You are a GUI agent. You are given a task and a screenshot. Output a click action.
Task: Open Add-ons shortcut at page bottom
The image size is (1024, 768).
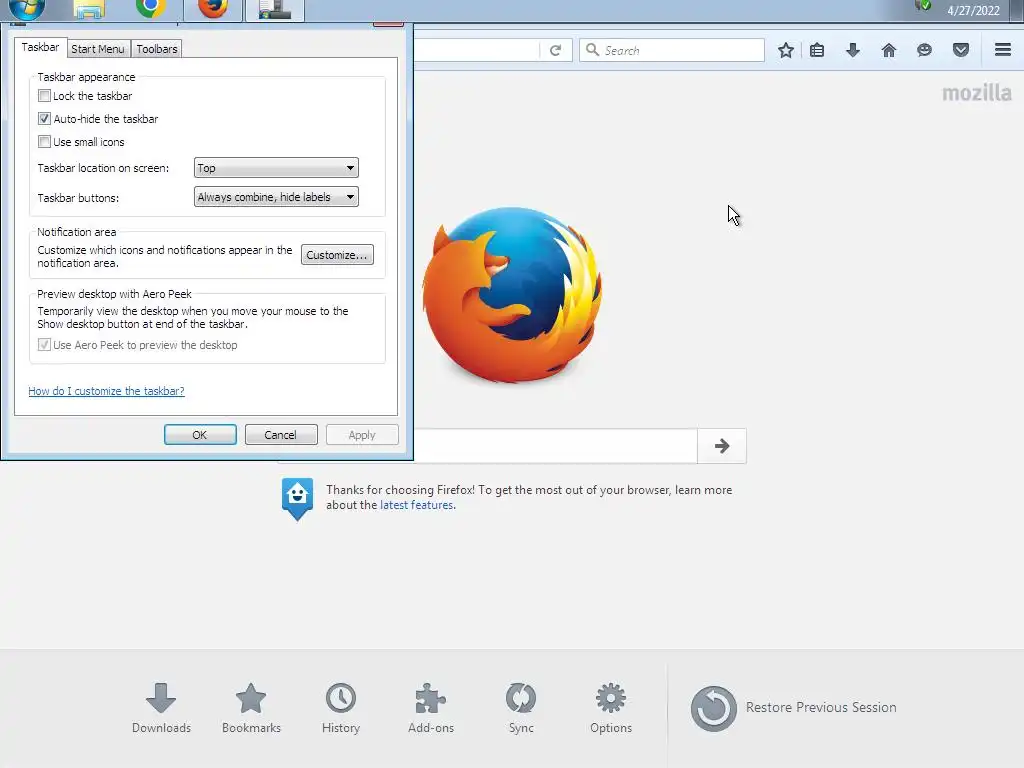coord(430,709)
